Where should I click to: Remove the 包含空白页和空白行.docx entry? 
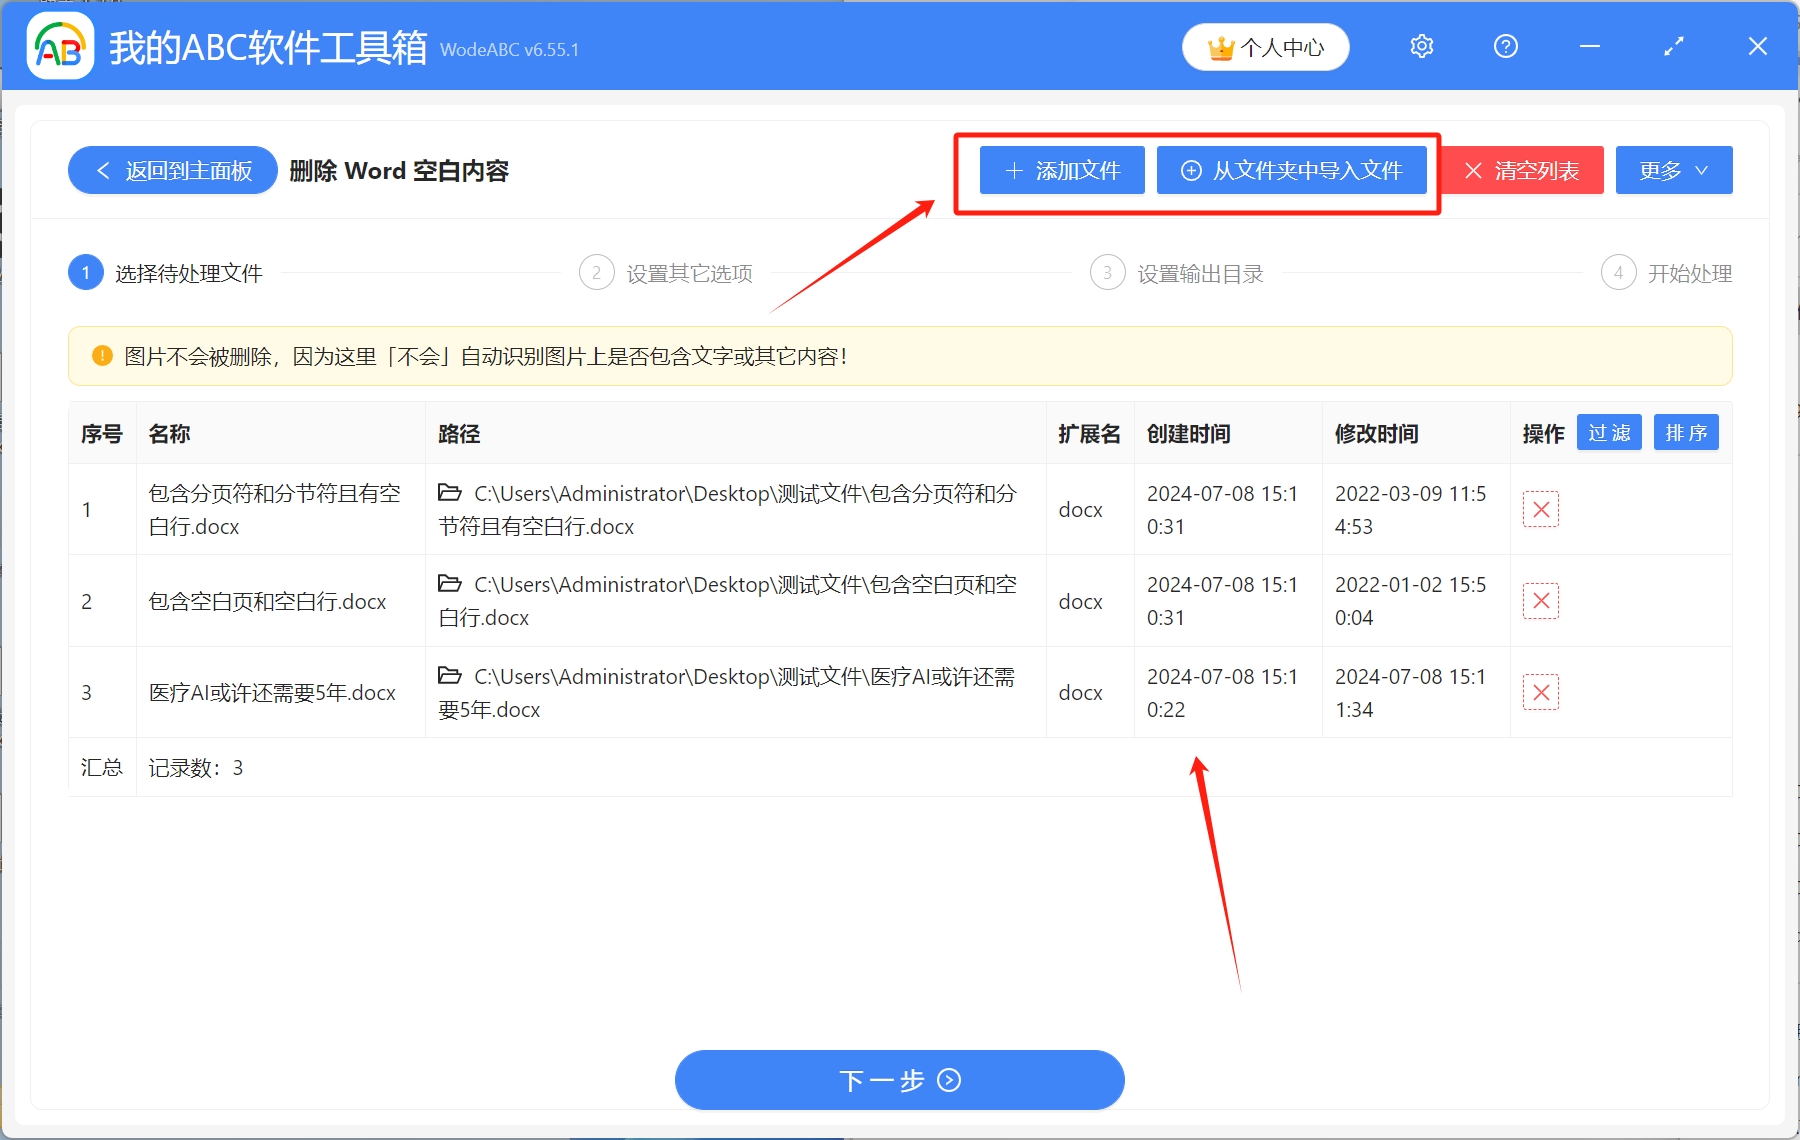pyautogui.click(x=1540, y=601)
